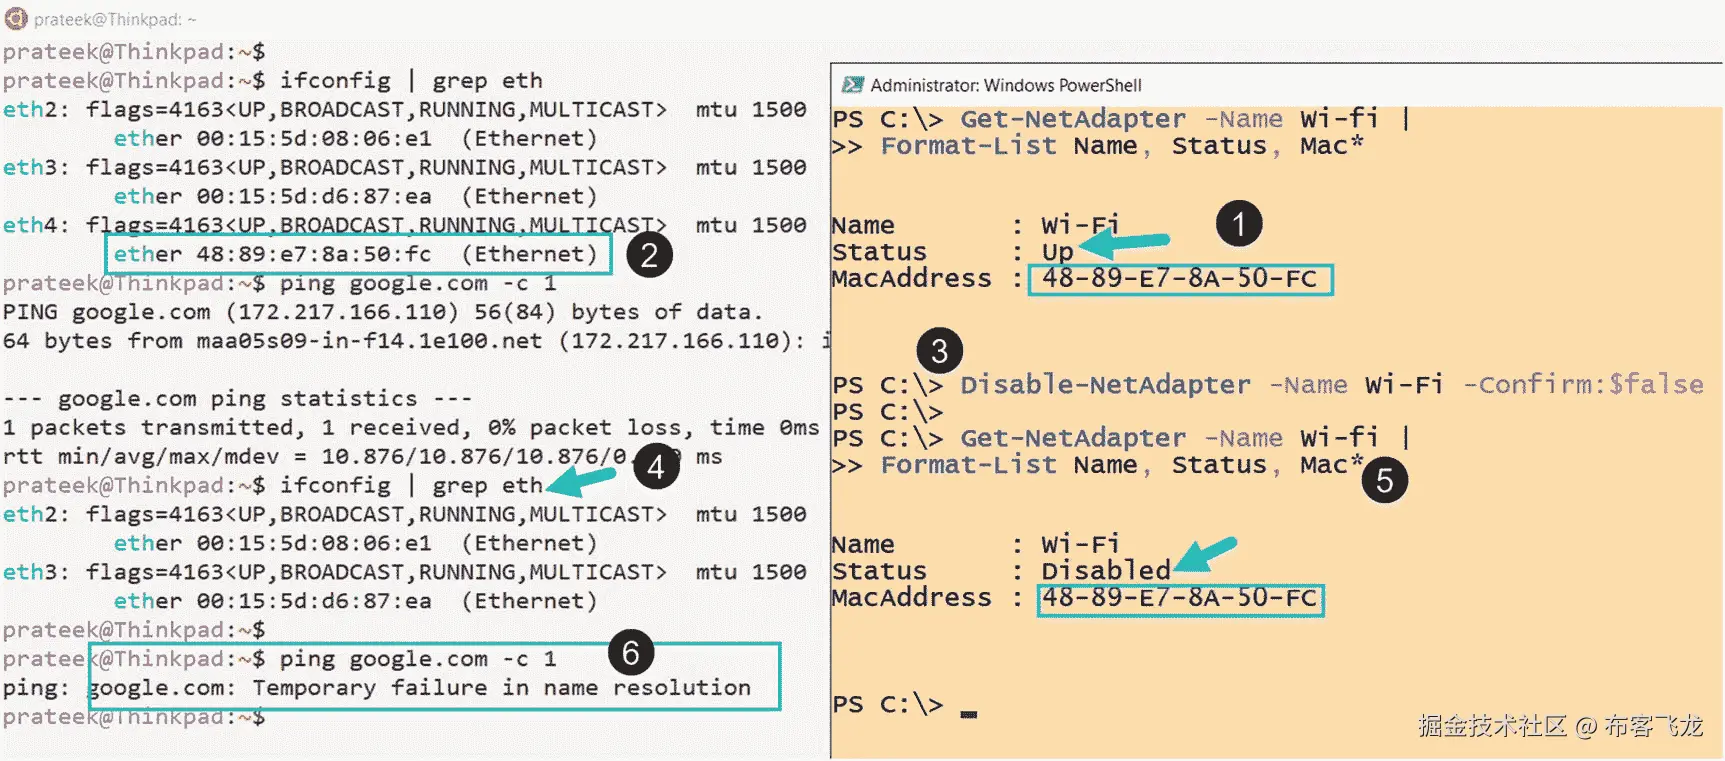Click 'ether 48:89:e7:8a:50:fc' in the Ubuntu terminal

[x=272, y=254]
